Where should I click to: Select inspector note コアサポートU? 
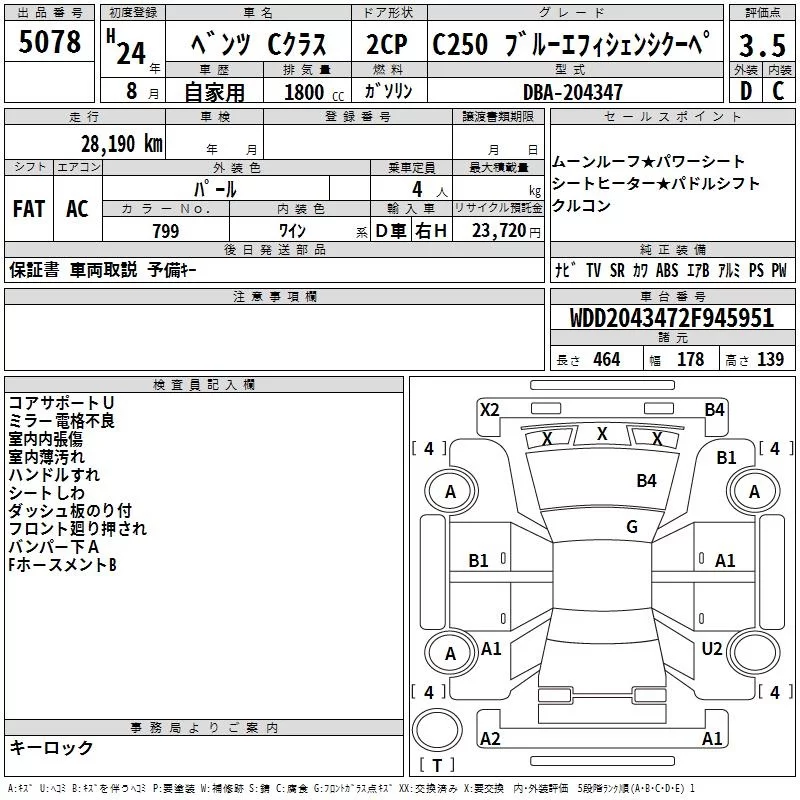click(x=61, y=403)
